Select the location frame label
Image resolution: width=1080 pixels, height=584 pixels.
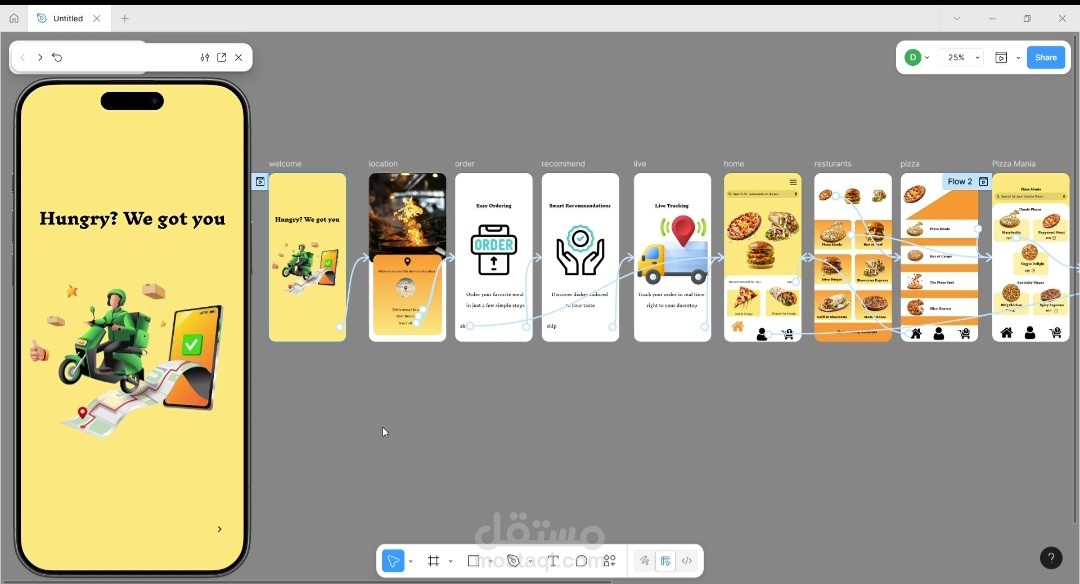click(x=383, y=164)
